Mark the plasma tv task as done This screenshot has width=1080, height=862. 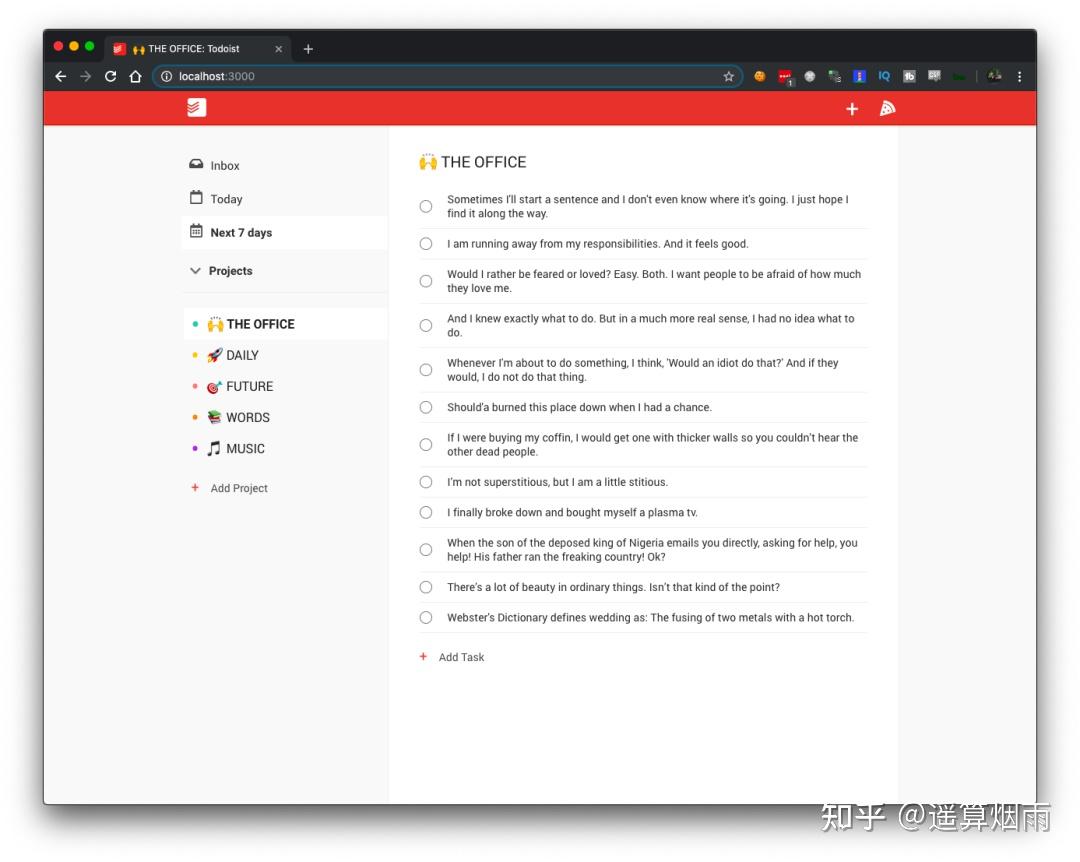coord(425,512)
